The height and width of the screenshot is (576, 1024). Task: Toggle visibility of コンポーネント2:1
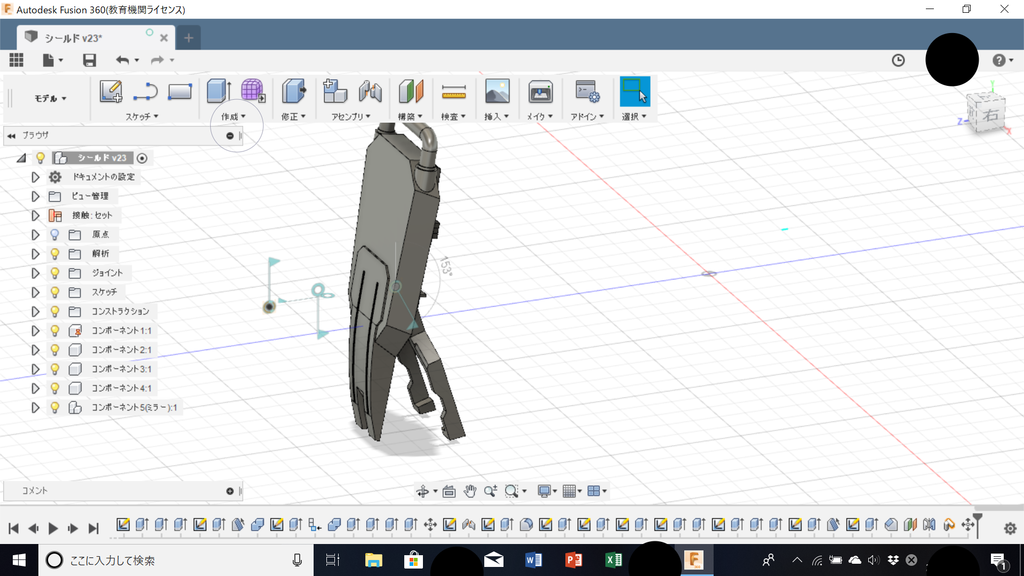55,349
